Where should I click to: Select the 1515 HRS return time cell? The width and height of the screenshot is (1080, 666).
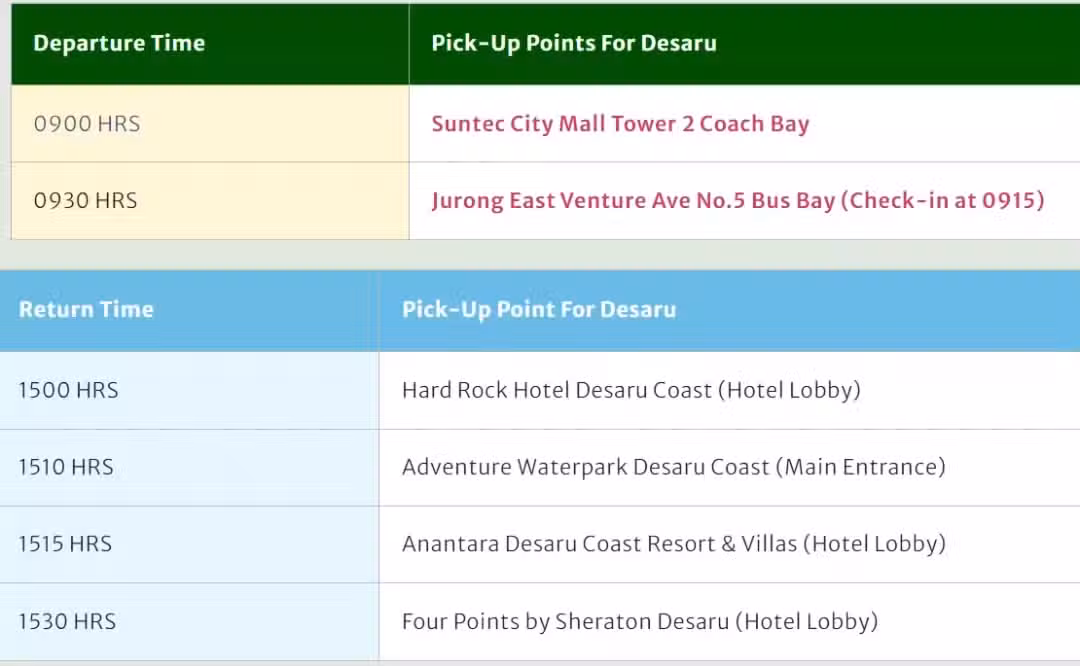[x=189, y=545]
